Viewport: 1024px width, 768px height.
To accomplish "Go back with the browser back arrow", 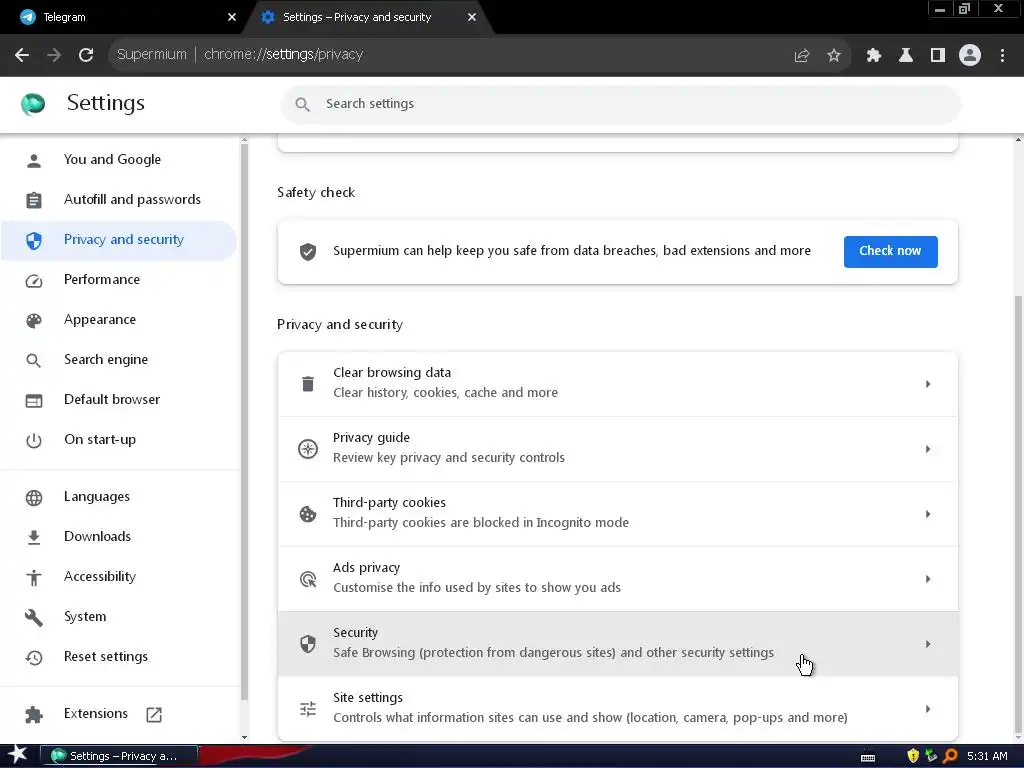I will tap(22, 55).
